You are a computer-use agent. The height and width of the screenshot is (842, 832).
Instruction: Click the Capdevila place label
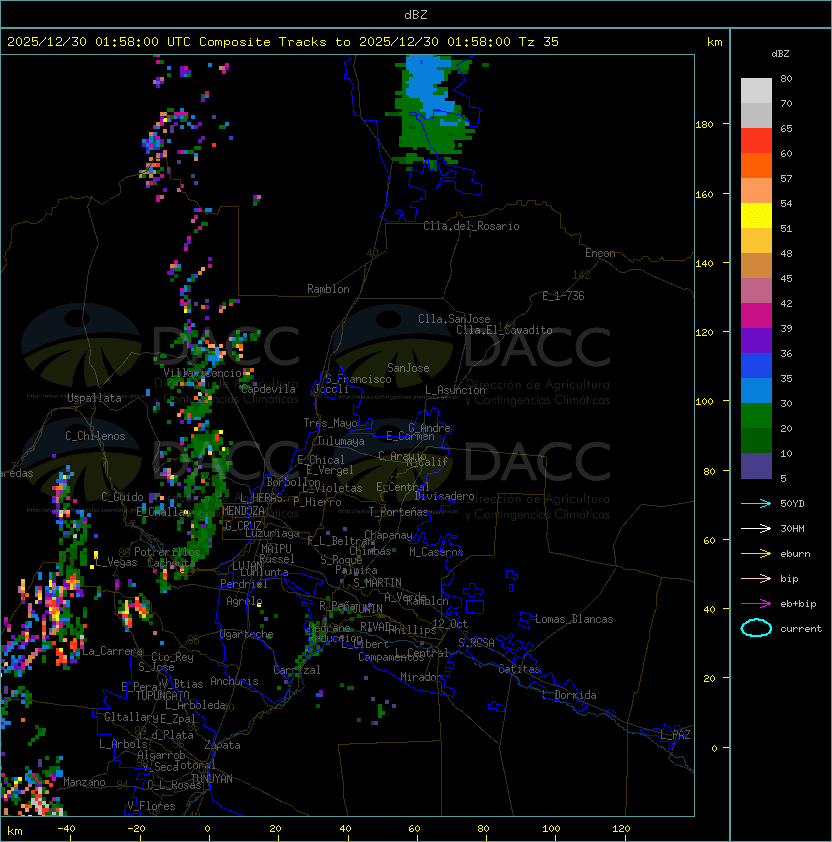point(268,389)
